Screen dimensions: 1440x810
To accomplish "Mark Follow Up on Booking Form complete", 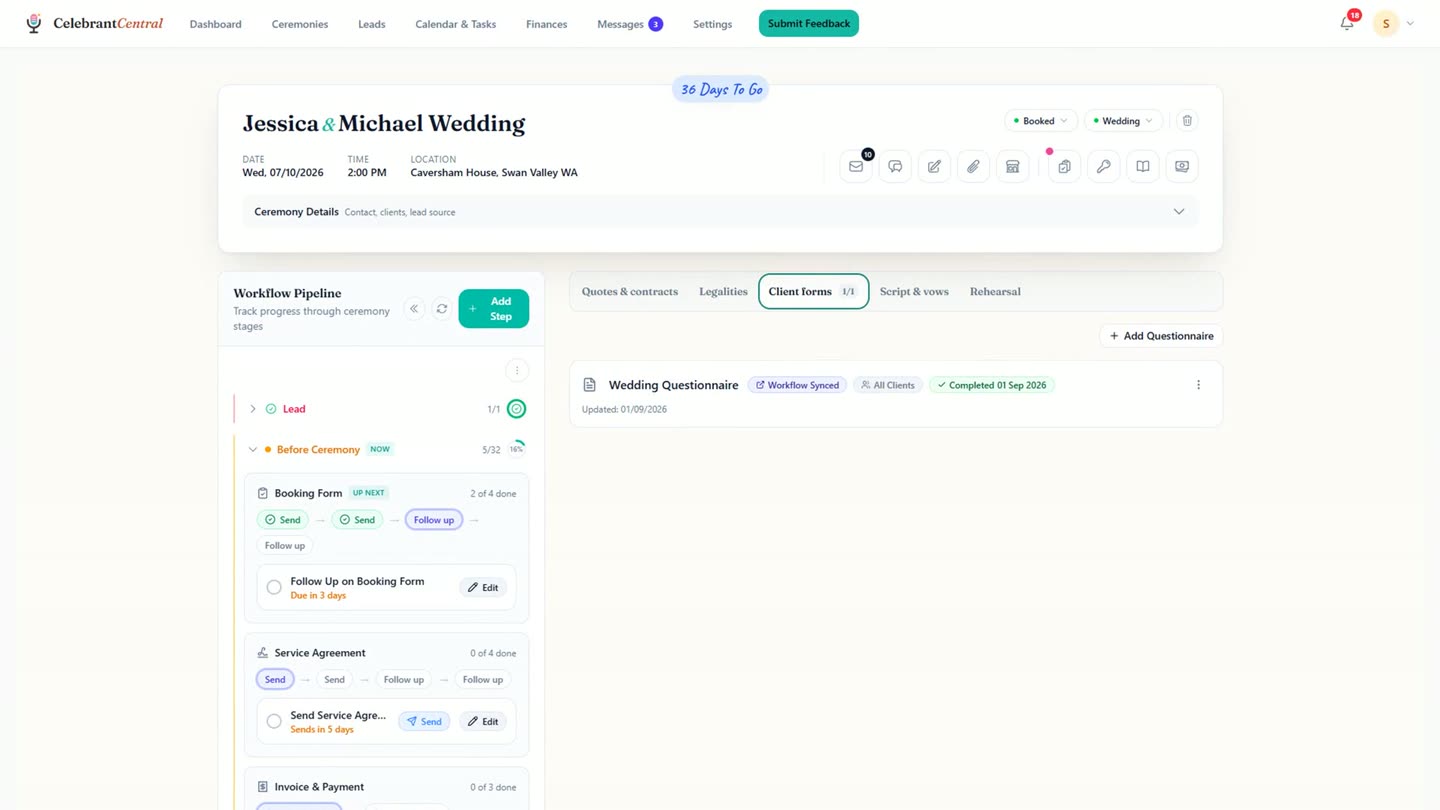I will (274, 588).
